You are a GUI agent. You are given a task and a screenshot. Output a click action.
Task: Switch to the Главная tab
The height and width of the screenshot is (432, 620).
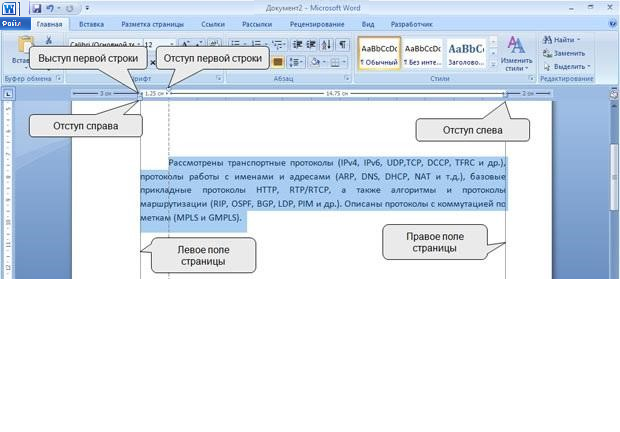click(49, 24)
